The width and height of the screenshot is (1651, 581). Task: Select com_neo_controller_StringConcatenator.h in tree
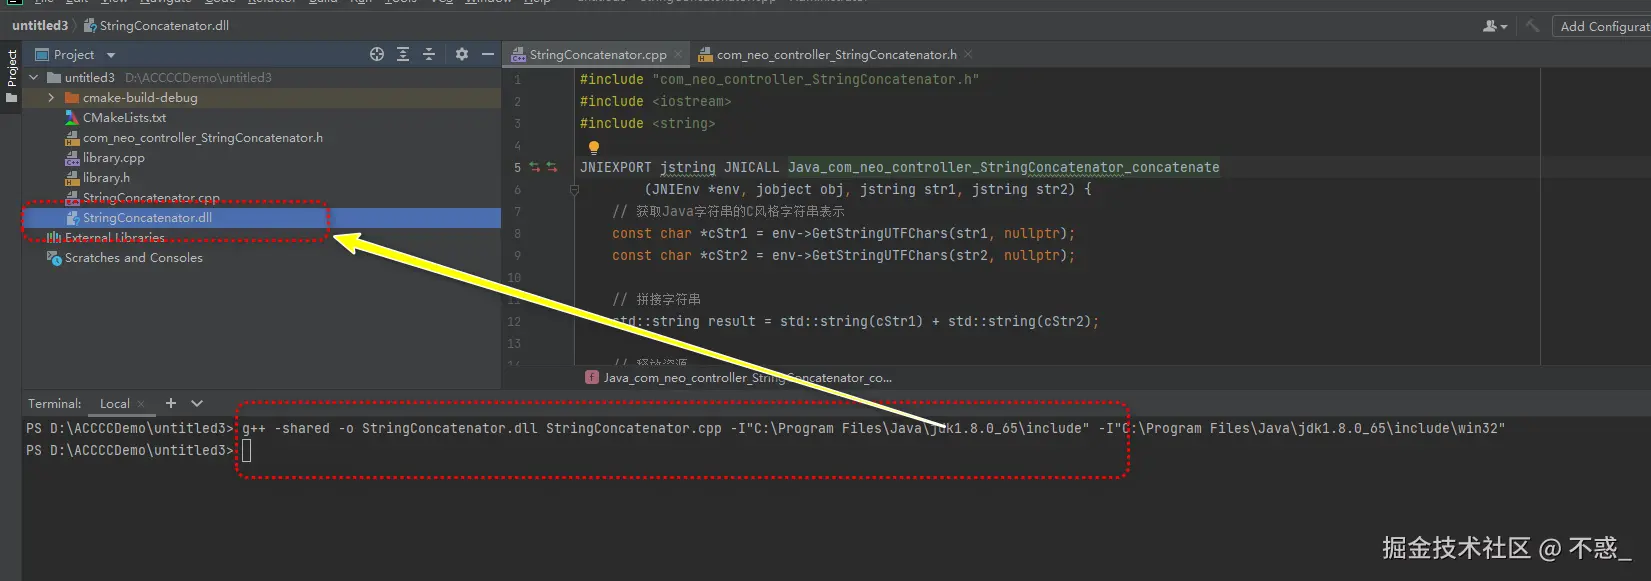point(202,137)
